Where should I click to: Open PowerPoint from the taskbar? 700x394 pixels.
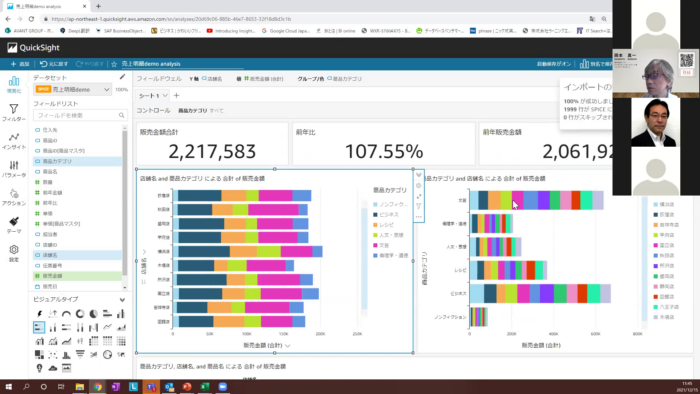click(x=187, y=387)
